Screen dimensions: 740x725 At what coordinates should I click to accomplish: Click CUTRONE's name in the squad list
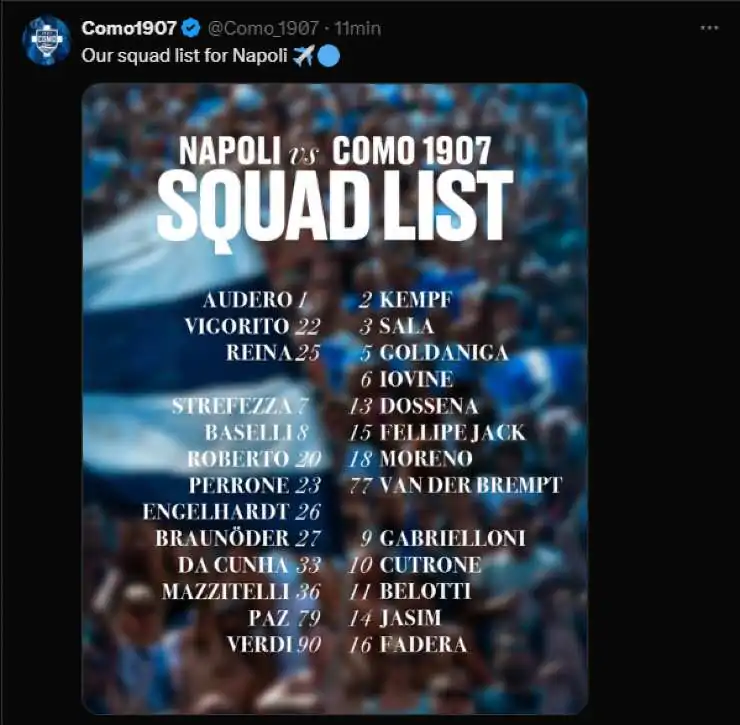point(430,565)
